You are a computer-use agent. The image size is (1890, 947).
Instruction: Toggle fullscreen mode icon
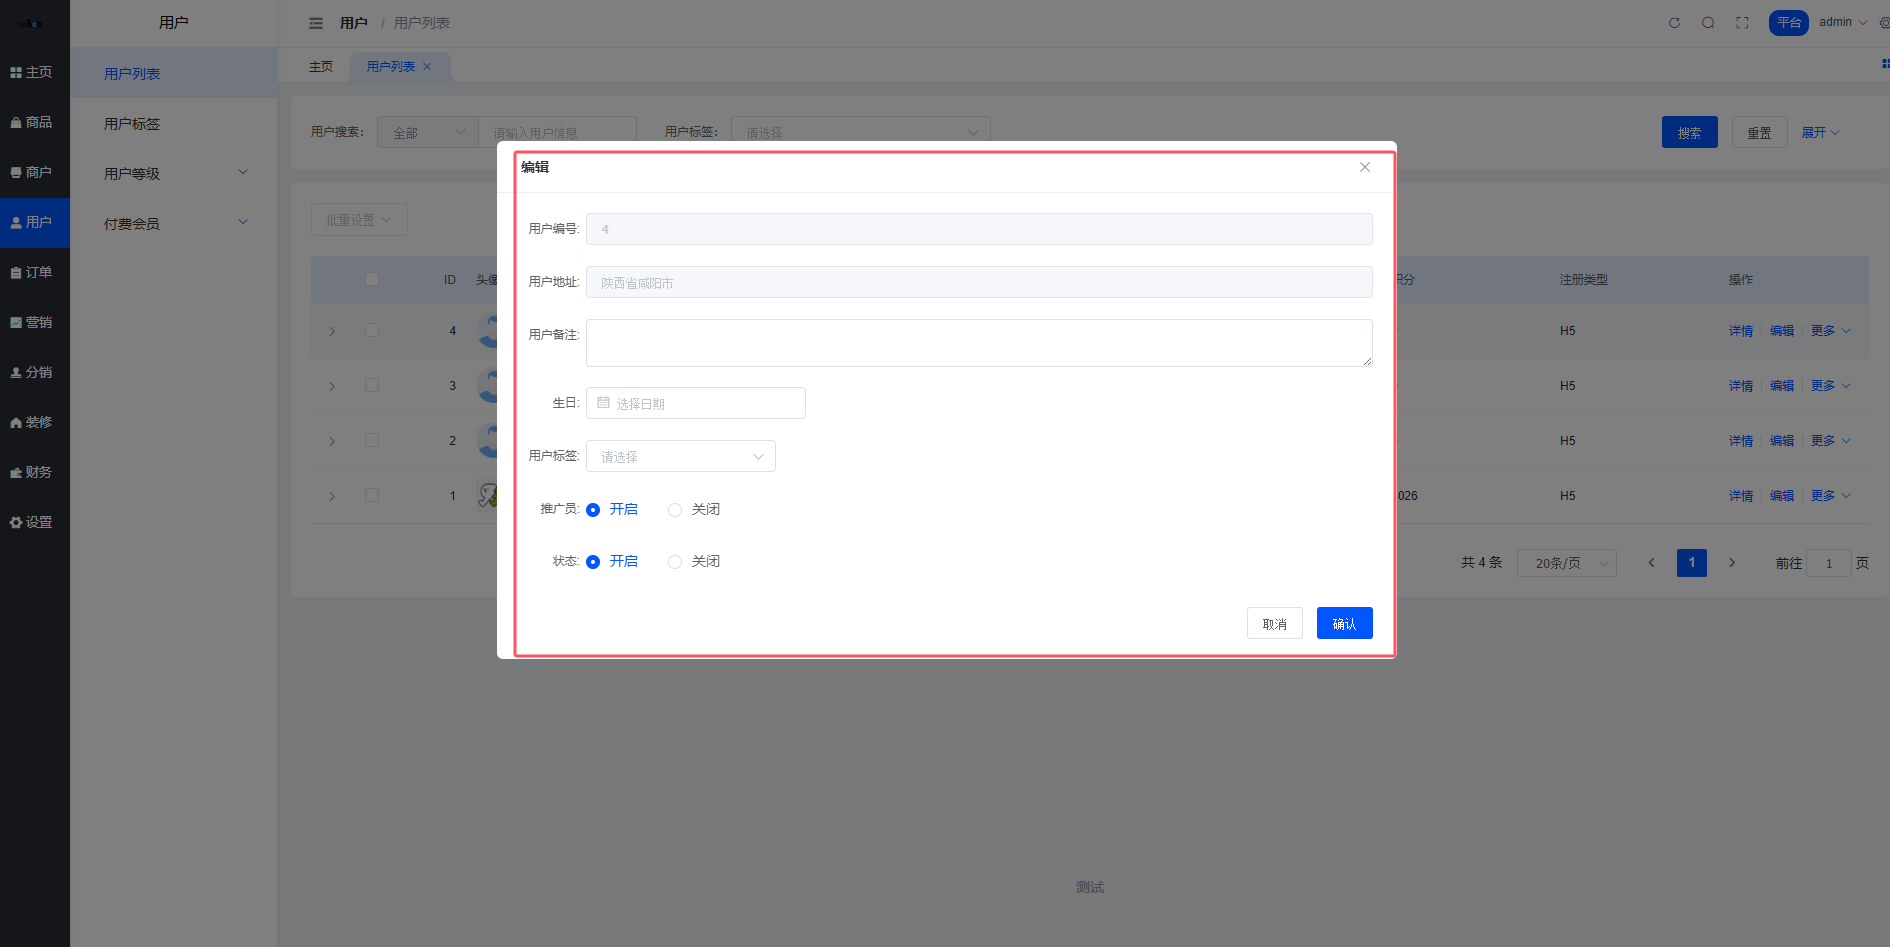click(x=1742, y=23)
